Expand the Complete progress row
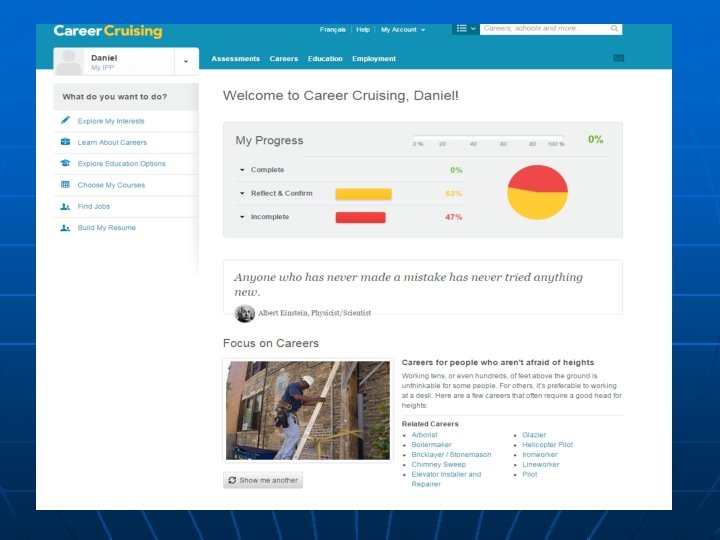Image resolution: width=720 pixels, height=540 pixels. tap(242, 170)
